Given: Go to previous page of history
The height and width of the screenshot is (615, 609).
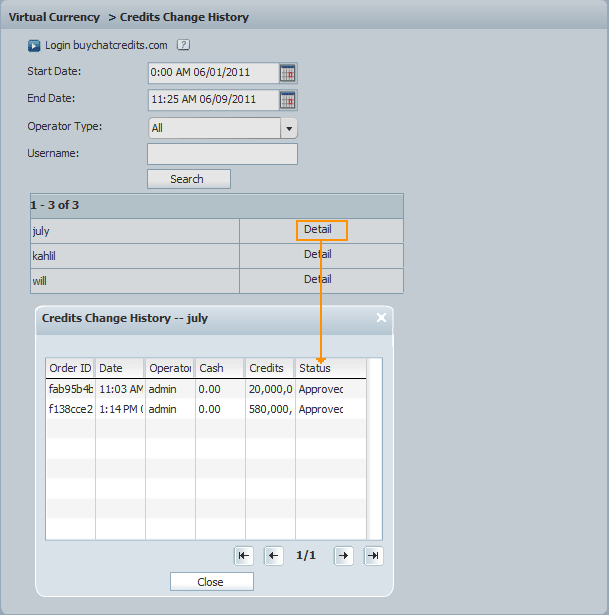Looking at the screenshot, I should pyautogui.click(x=274, y=556).
